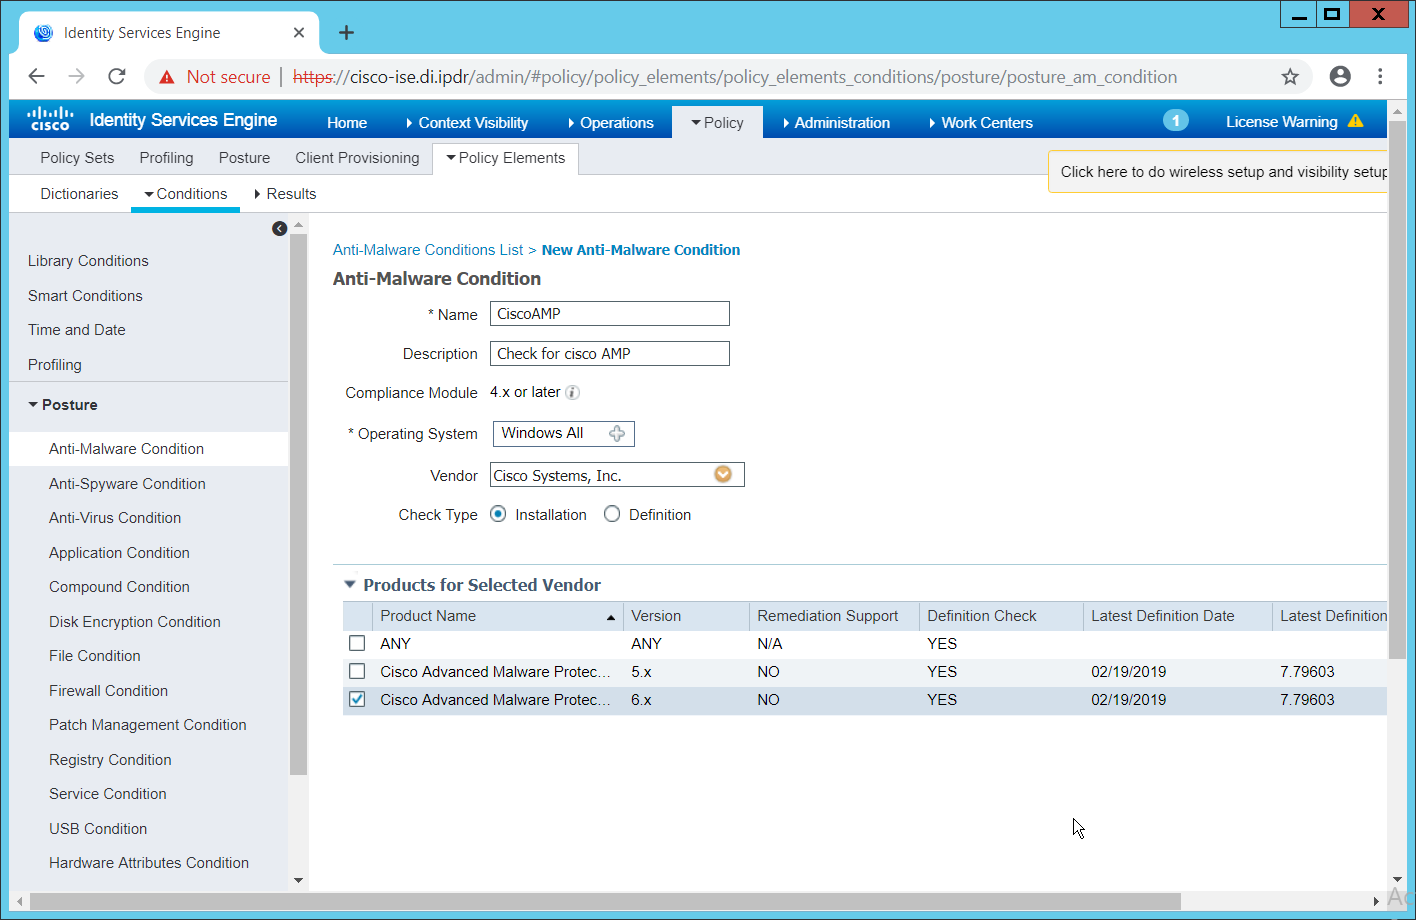This screenshot has height=920, width=1416.
Task: Click the Compliance Module info icon
Action: click(x=573, y=393)
